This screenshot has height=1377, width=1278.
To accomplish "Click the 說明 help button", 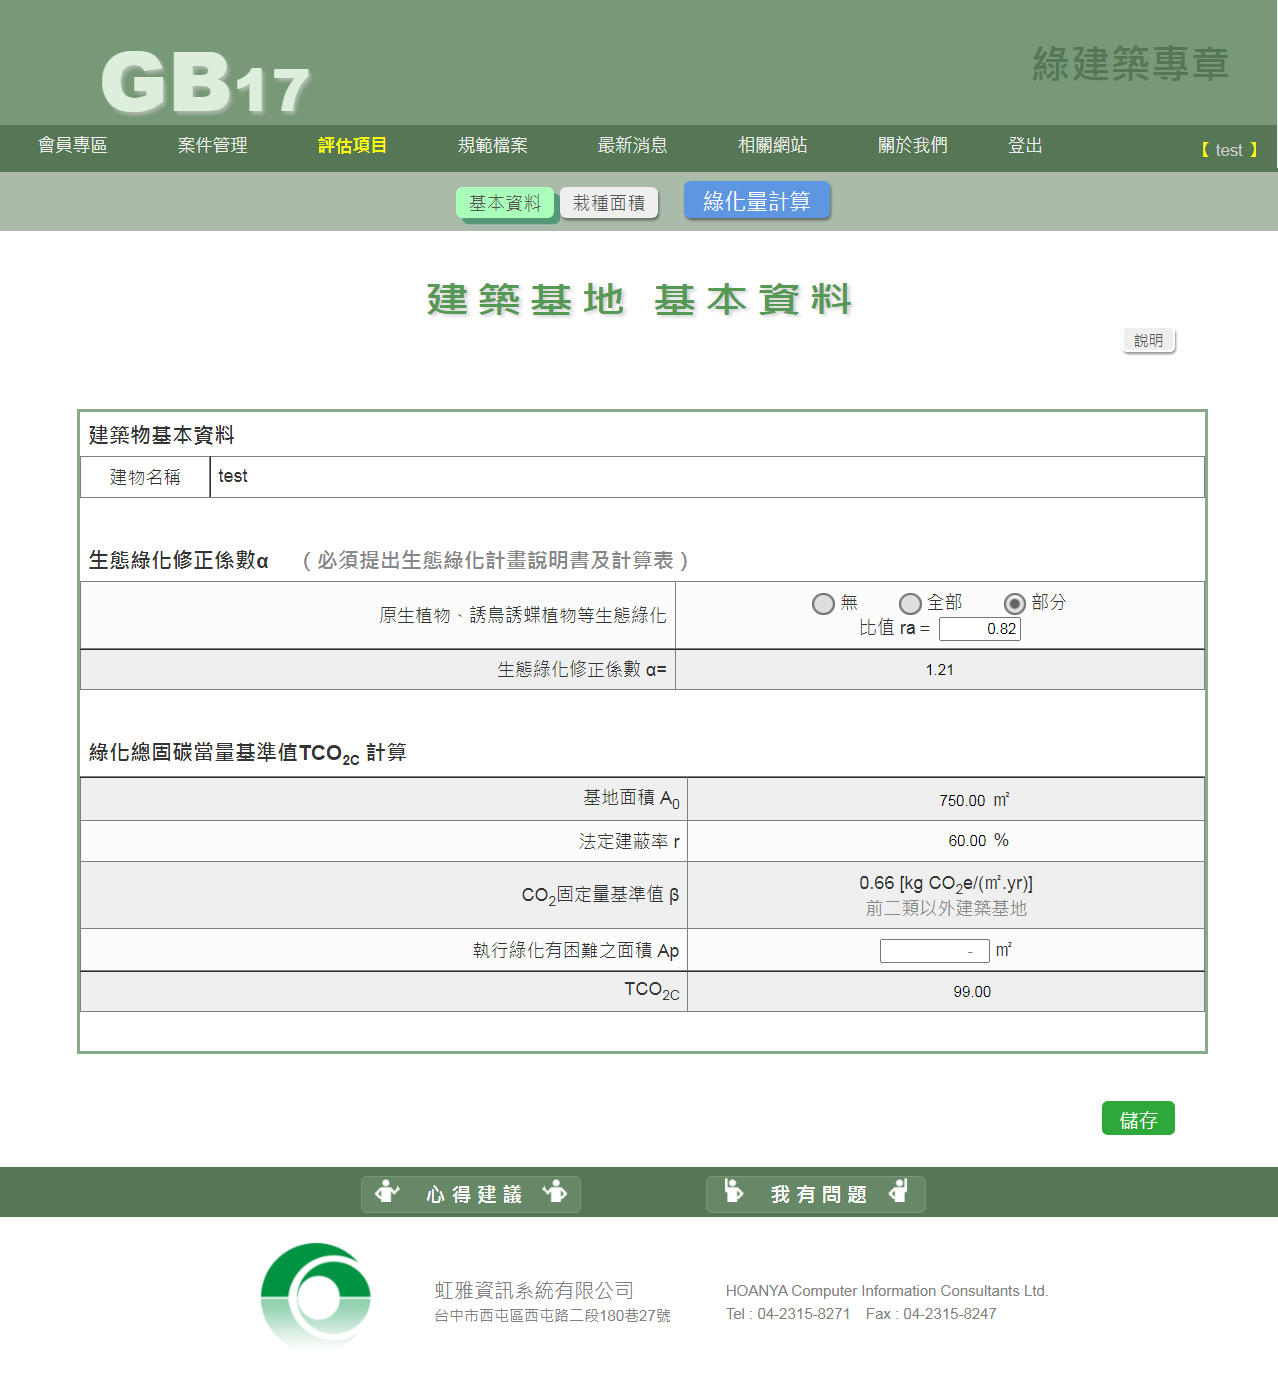I will [1149, 341].
